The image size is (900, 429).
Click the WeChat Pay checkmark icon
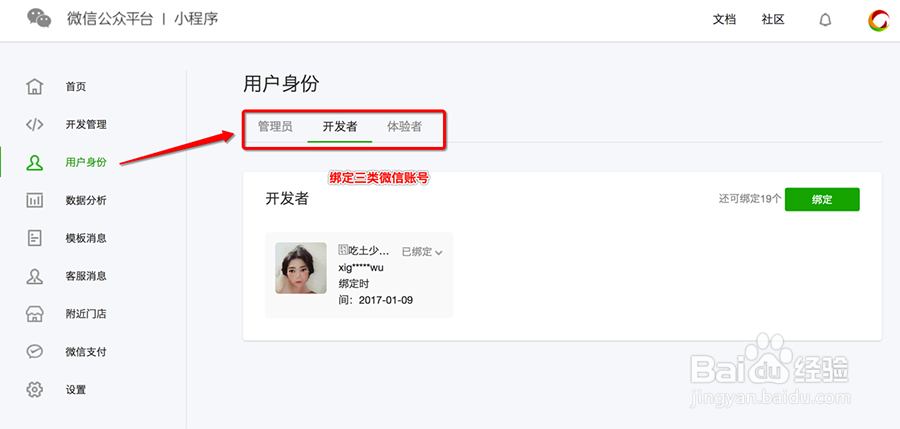[x=35, y=352]
